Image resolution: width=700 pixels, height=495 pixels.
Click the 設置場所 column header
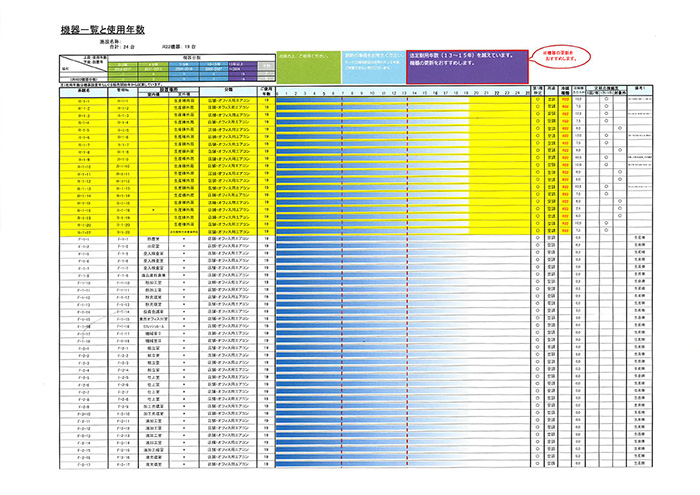coord(168,89)
